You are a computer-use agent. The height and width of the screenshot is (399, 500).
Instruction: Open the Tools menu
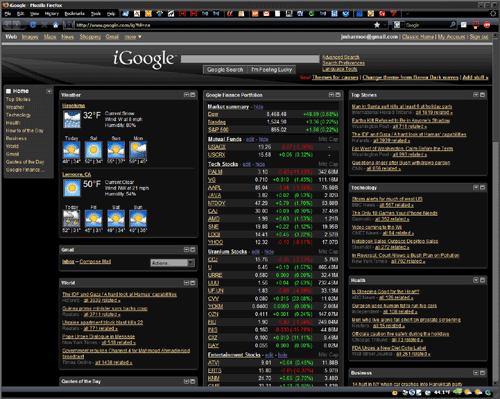[x=96, y=14]
